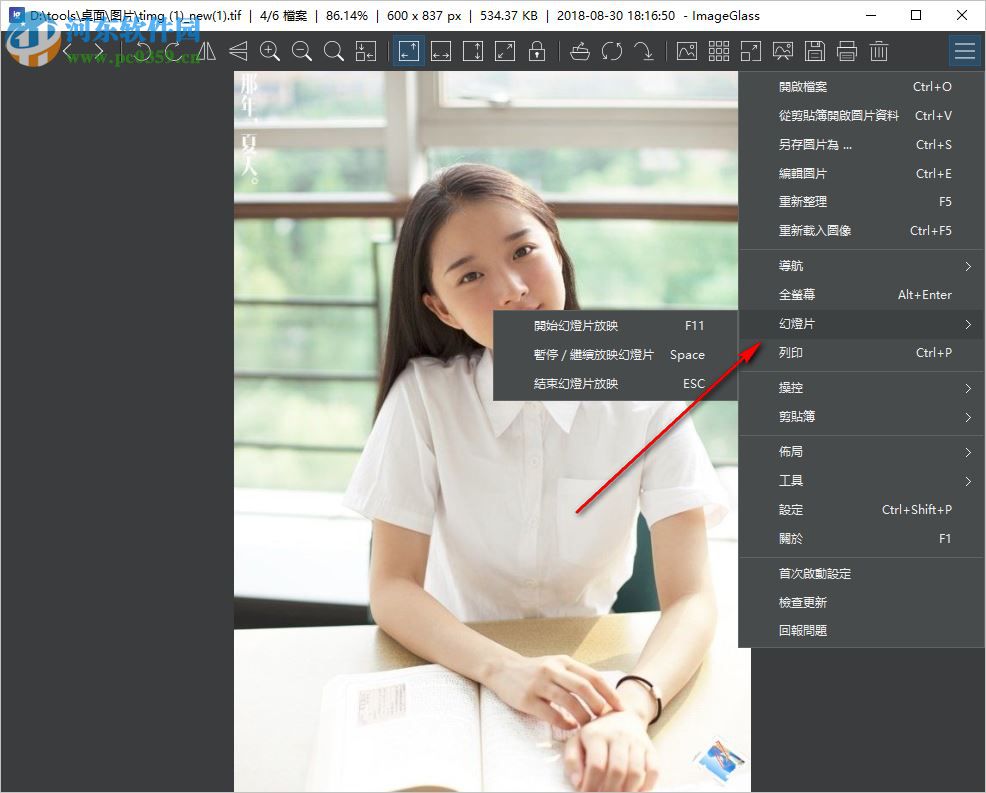Screen dimensions: 986x793
Task: Toggle the thumbnail gallery bar
Action: (x=719, y=51)
